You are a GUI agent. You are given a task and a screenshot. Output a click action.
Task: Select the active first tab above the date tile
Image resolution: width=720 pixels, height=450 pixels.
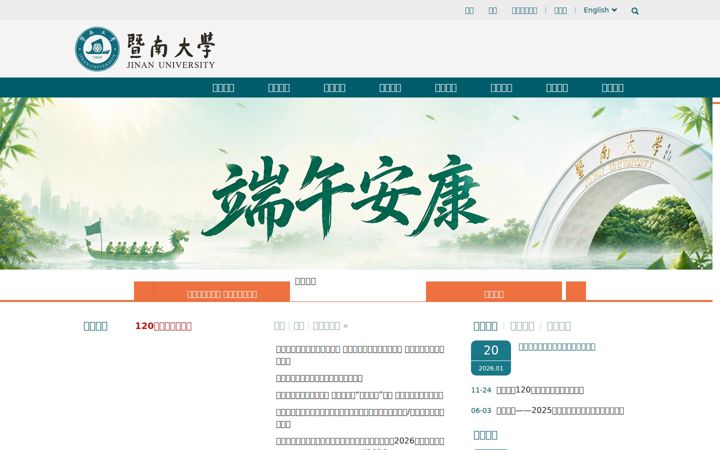pyautogui.click(x=485, y=326)
